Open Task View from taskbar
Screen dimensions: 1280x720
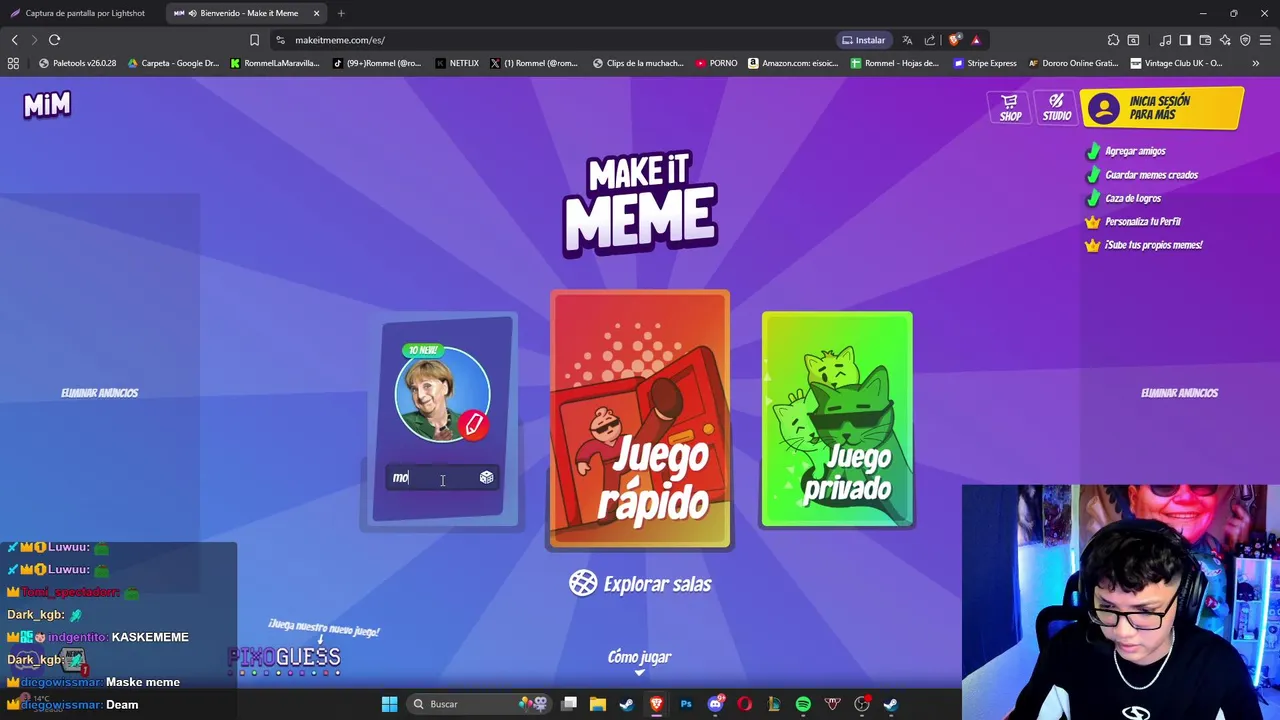point(569,704)
